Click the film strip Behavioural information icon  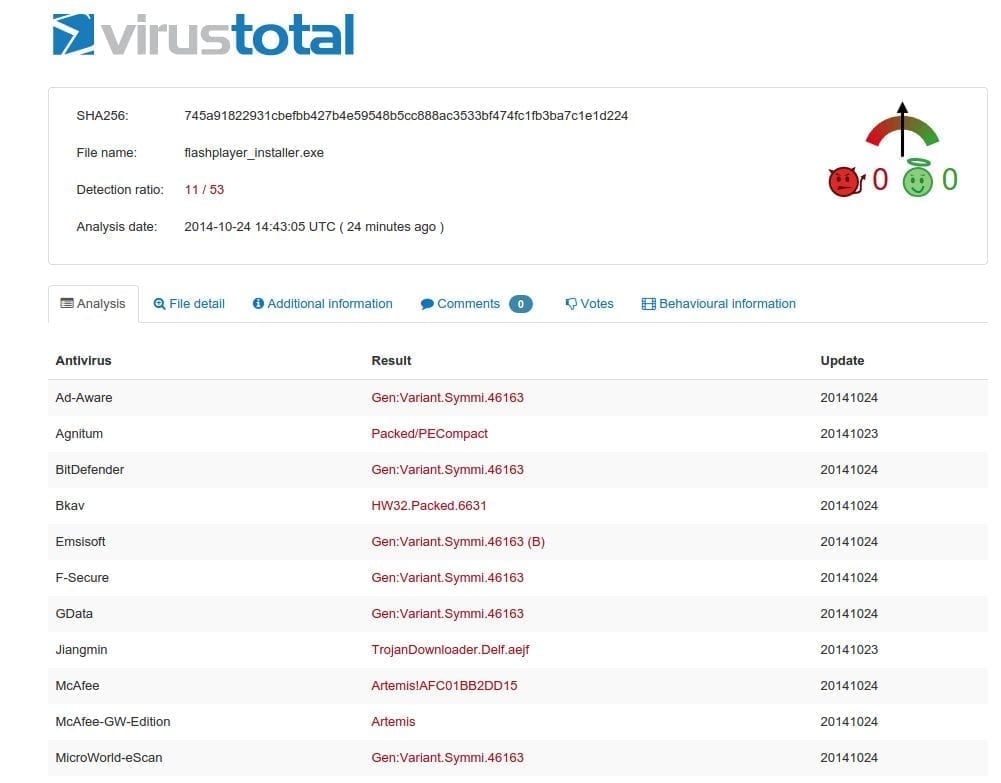pos(649,304)
